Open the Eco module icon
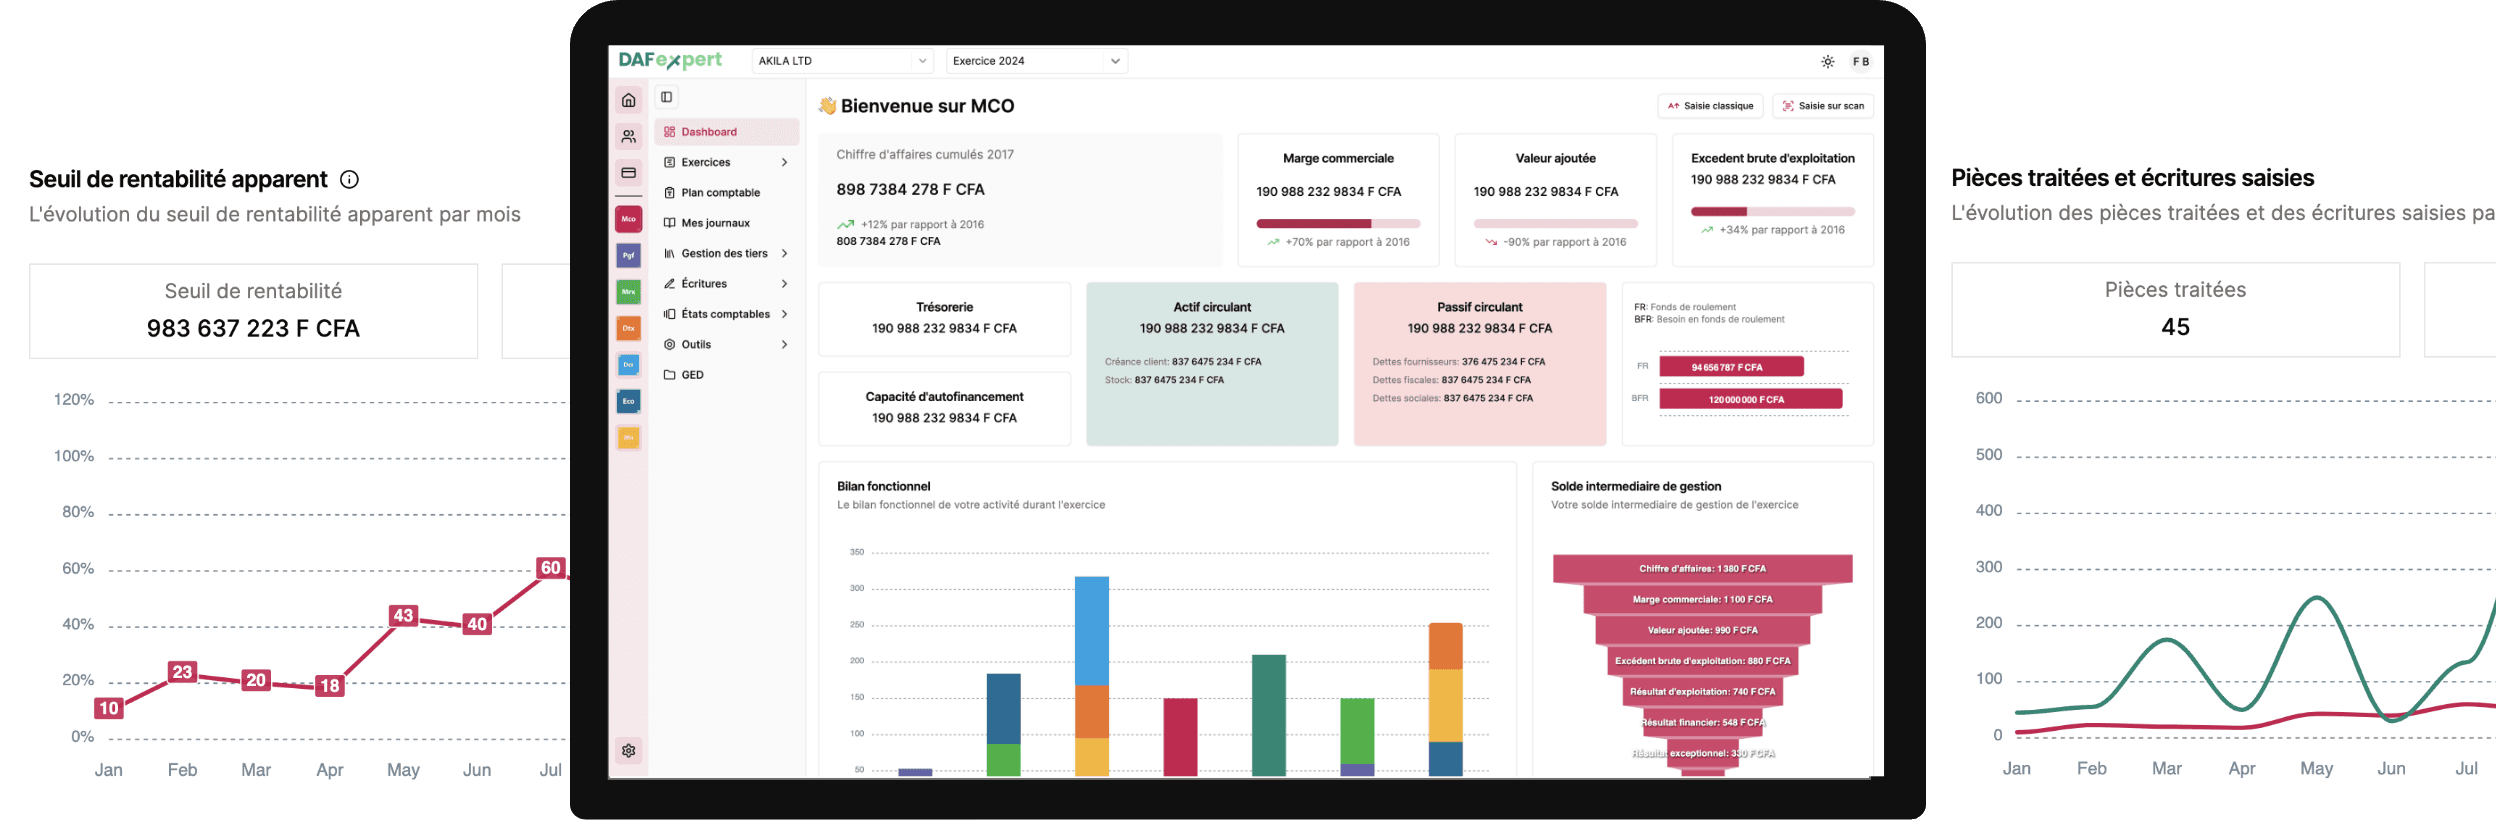This screenshot has height=820, width=2496. pos(628,401)
